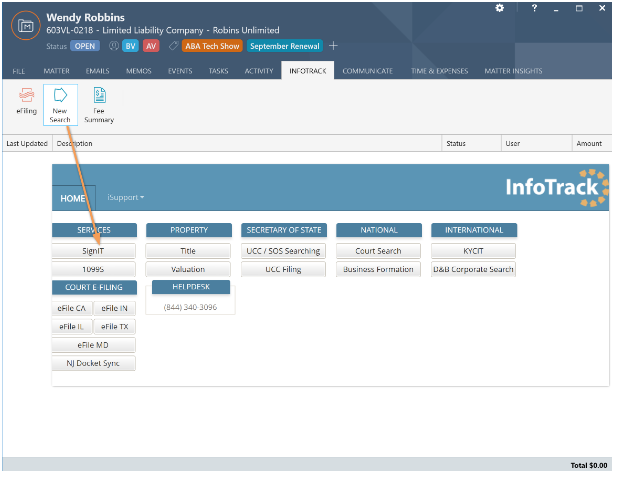This screenshot has width=619, height=478.
Task: Click the COURT E FILING header
Action: [x=94, y=287]
